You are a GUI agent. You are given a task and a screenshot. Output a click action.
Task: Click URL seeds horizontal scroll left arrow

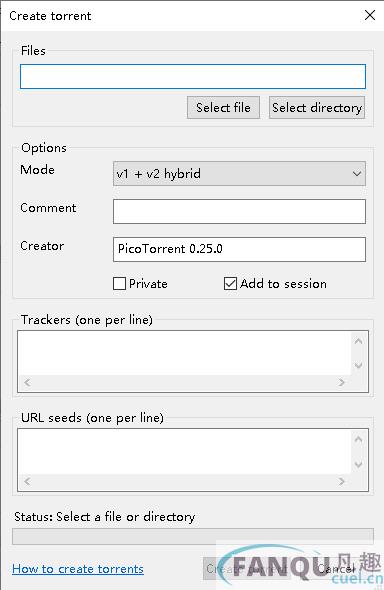point(27,481)
